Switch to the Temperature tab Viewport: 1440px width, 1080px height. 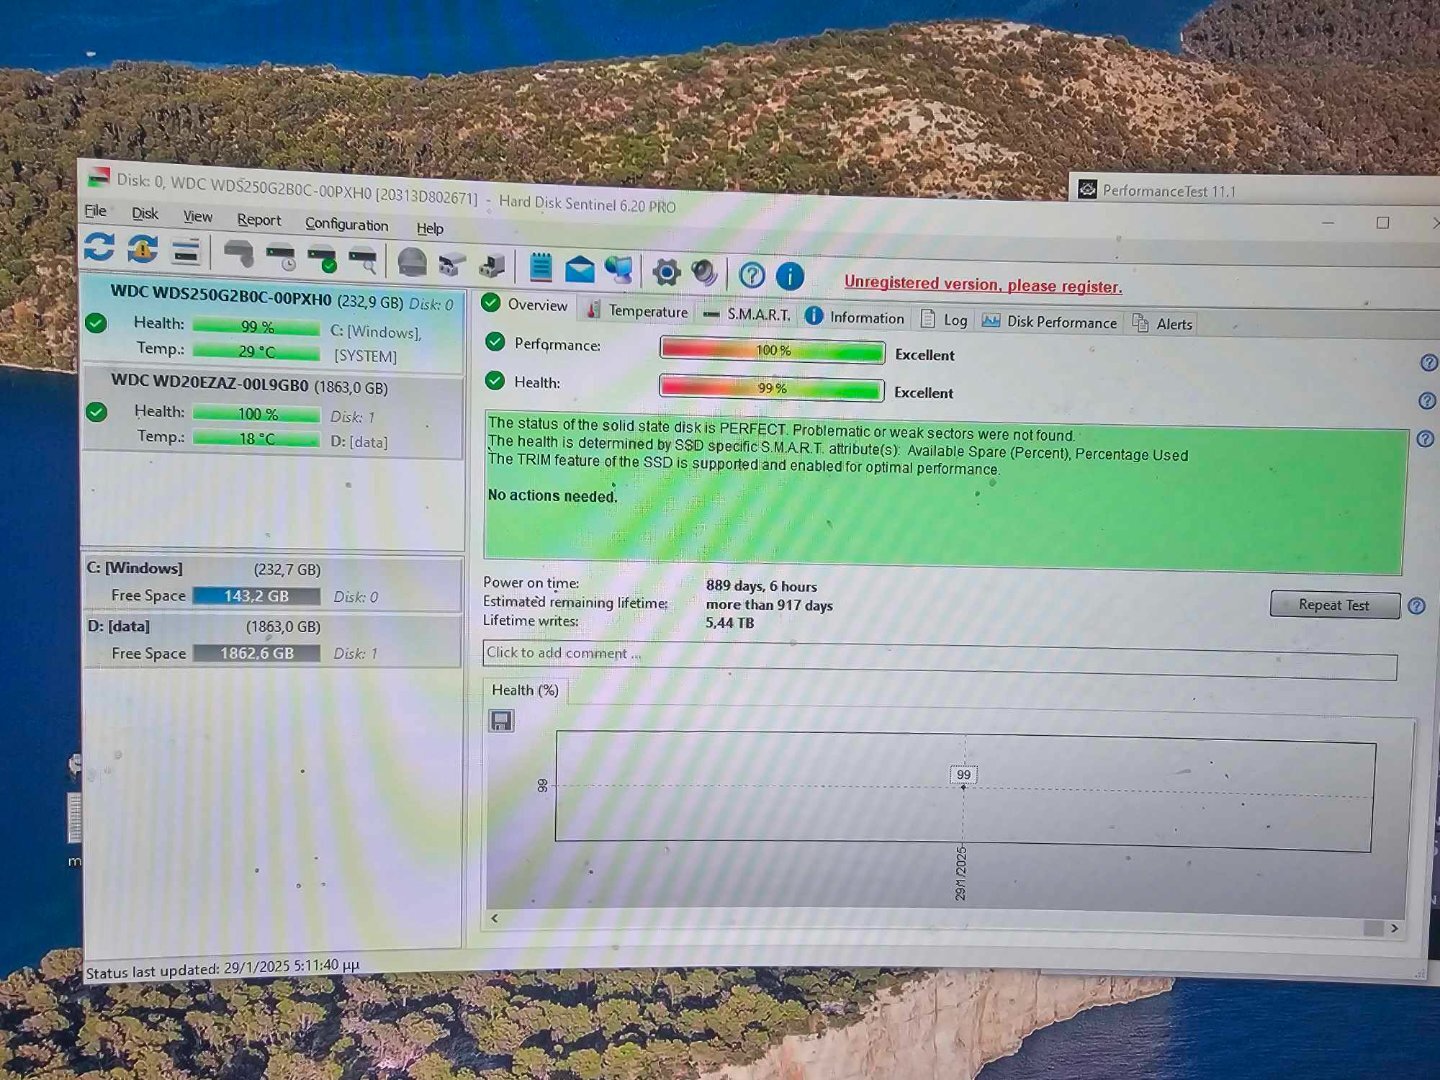click(638, 310)
